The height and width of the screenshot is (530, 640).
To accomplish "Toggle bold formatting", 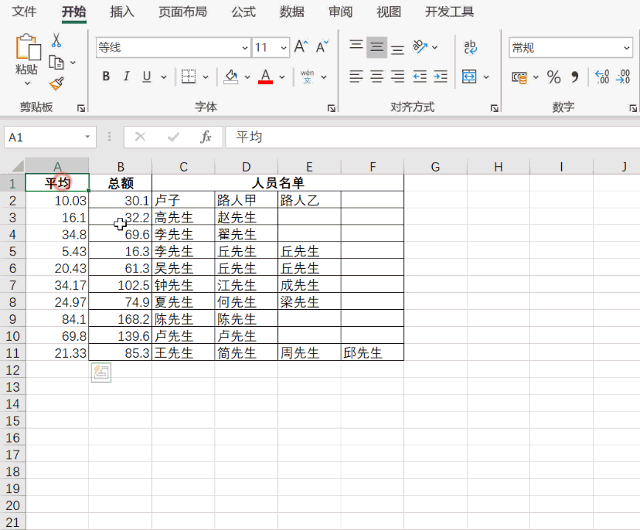I will pyautogui.click(x=106, y=76).
